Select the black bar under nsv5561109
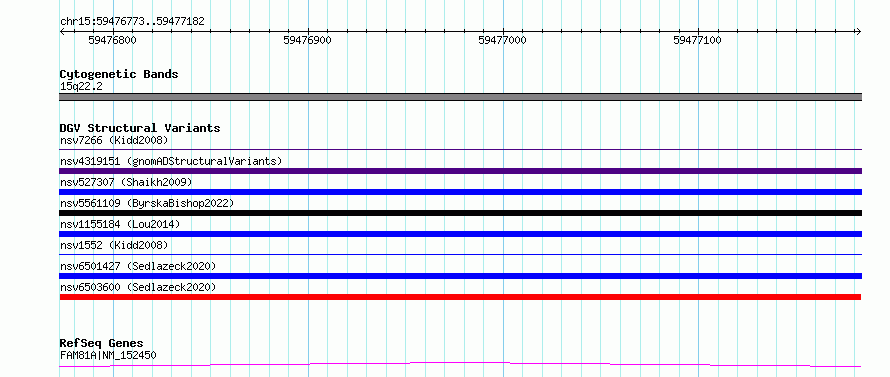 (460, 213)
